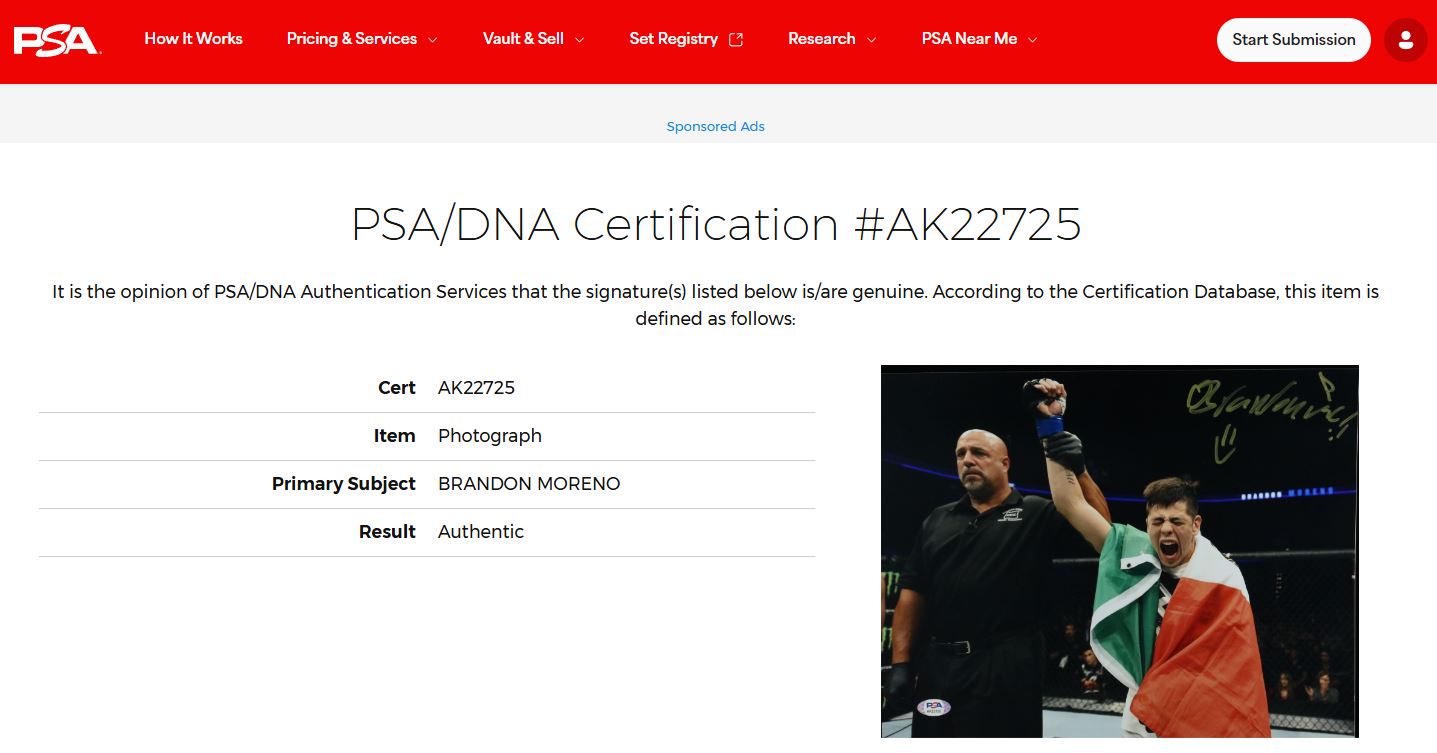Click the BRANDON MORENO subject text

point(529,484)
